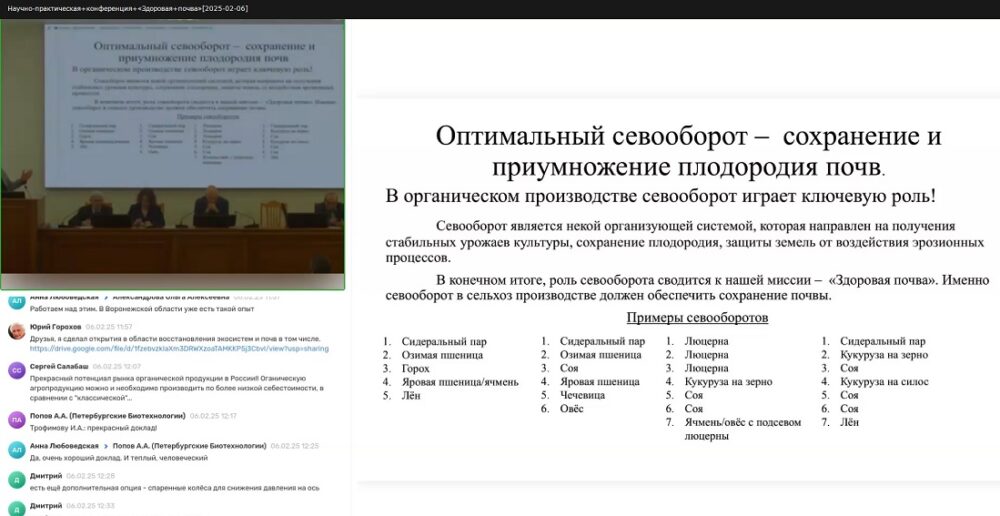Click the purple СС avatar of Сергей Салабаш
This screenshot has height=516, width=1000.
[x=16, y=371]
